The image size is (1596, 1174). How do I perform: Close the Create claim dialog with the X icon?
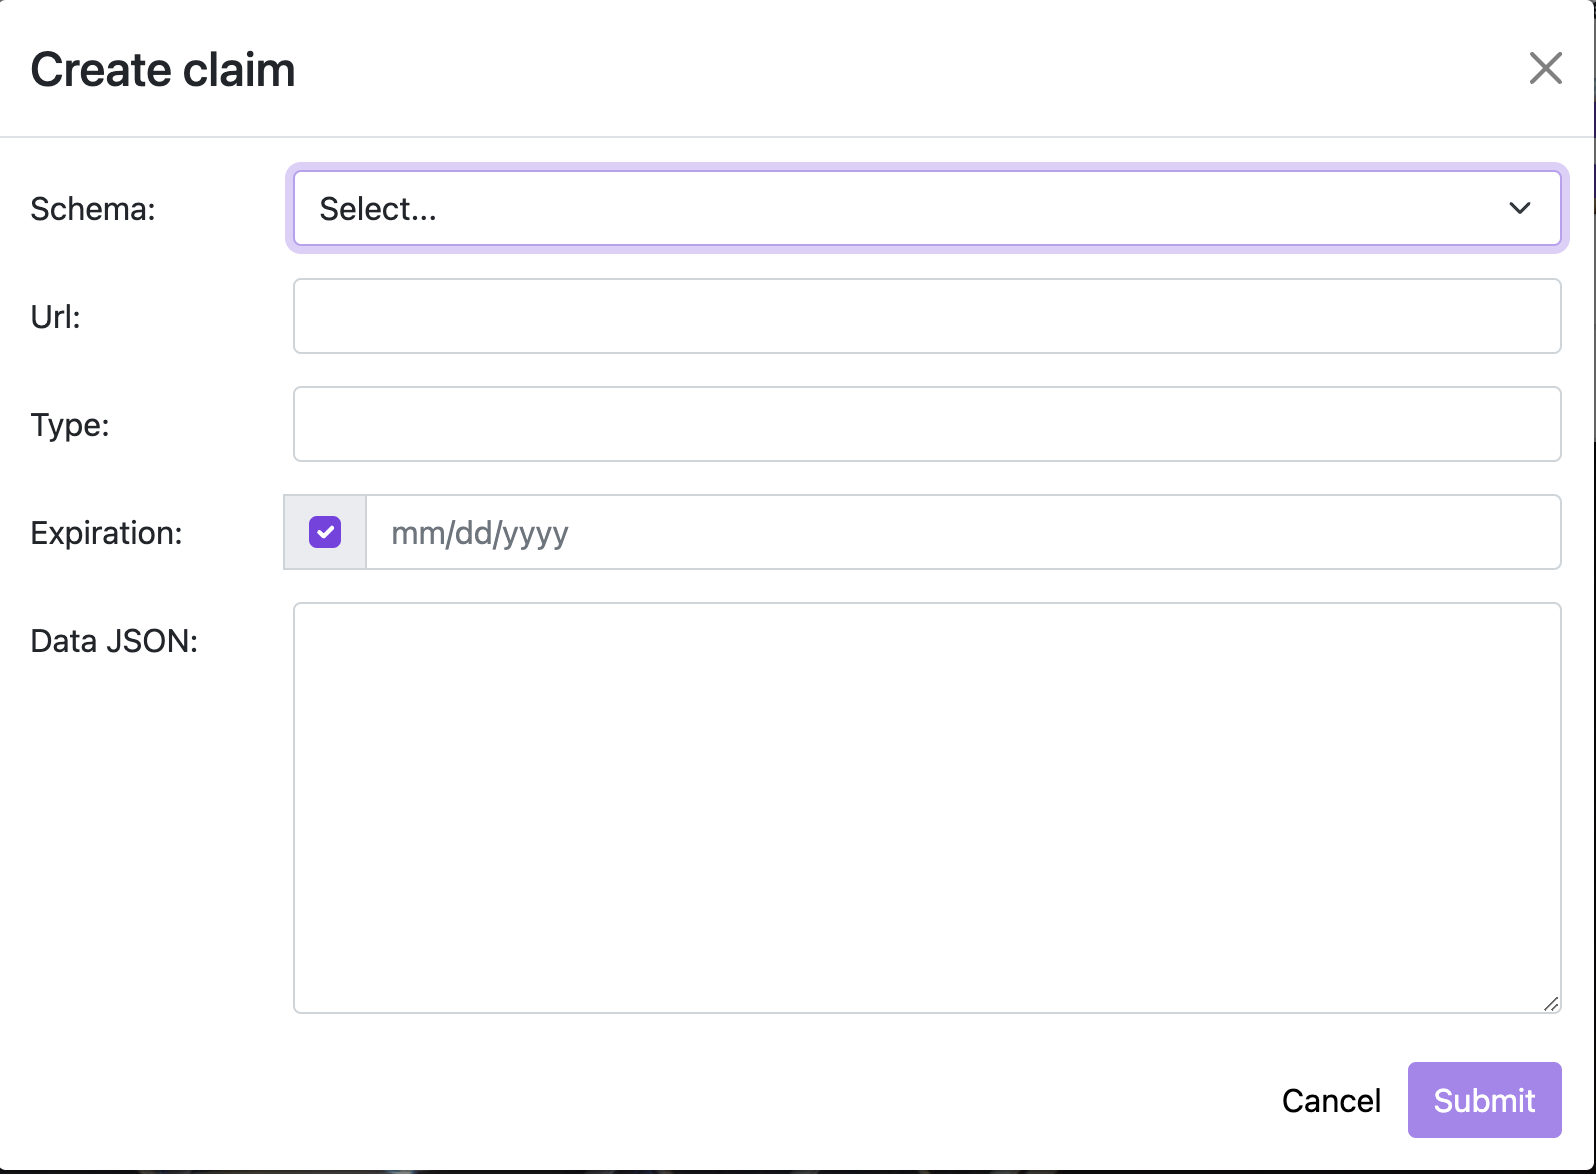point(1545,68)
